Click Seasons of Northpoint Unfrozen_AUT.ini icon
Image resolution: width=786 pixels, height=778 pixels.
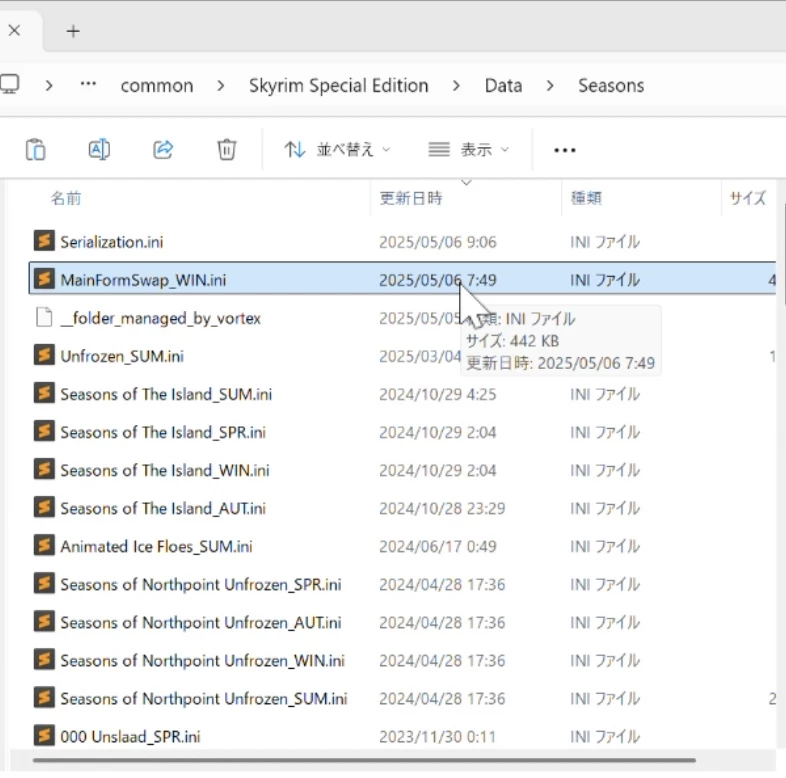[x=44, y=622]
